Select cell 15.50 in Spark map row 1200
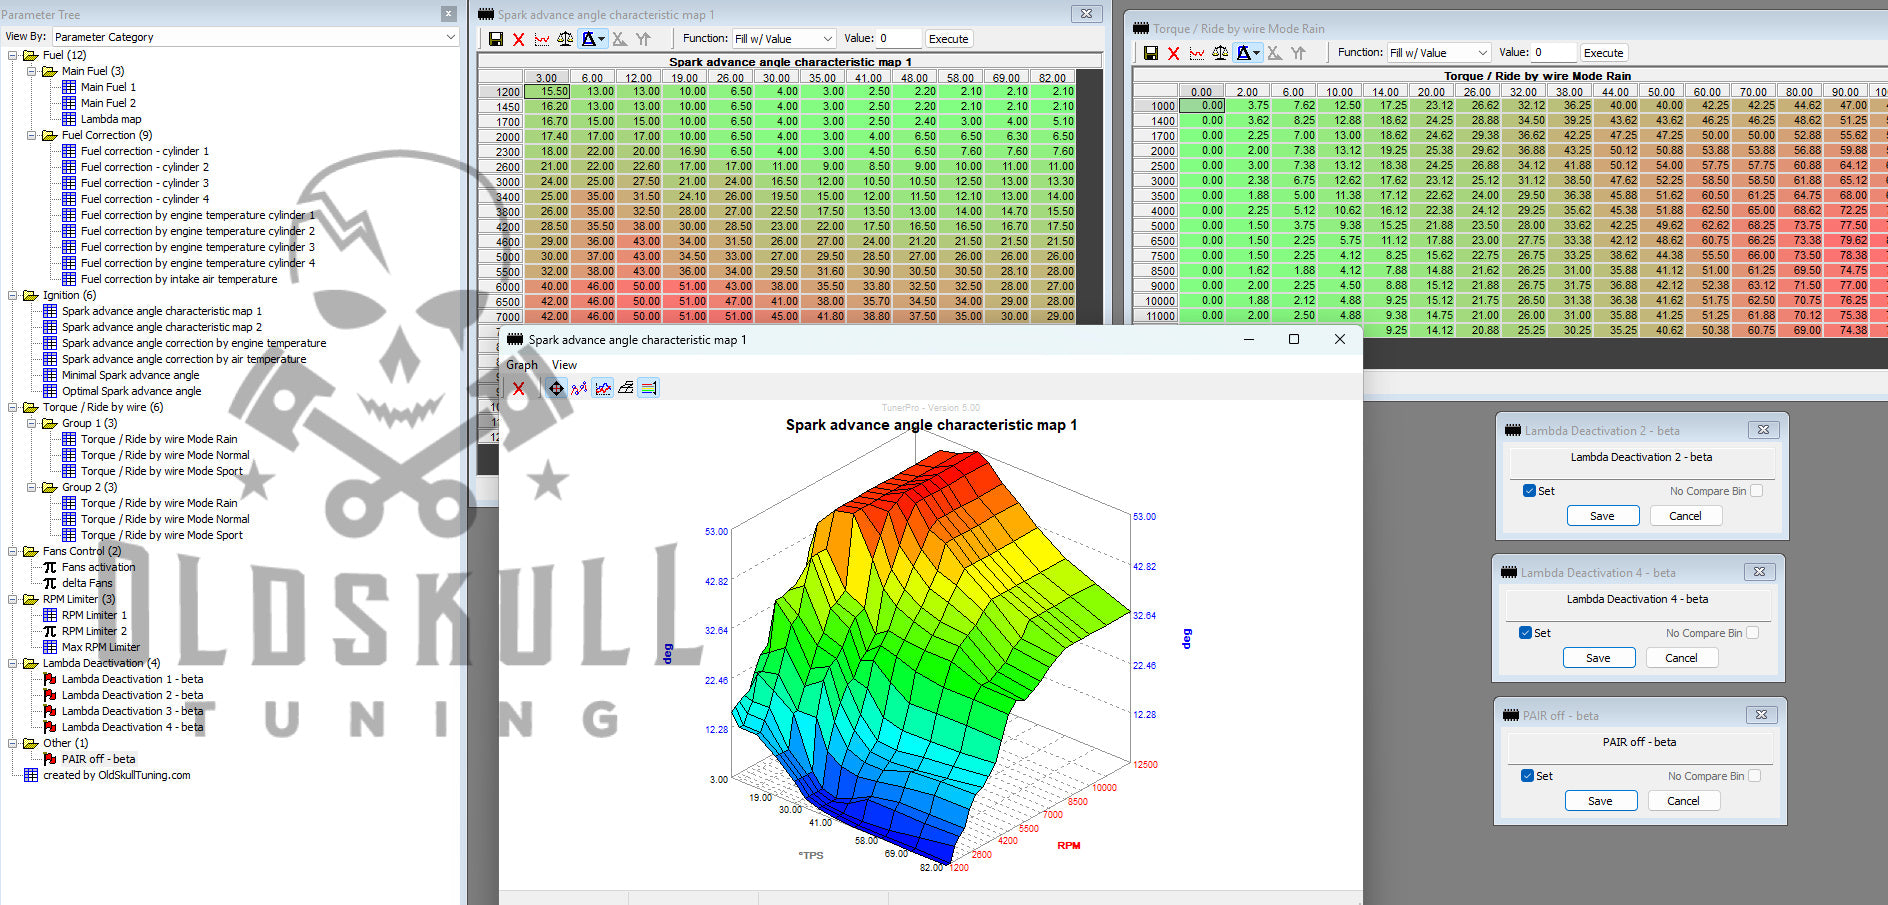Image resolution: width=1888 pixels, height=905 pixels. (547, 91)
